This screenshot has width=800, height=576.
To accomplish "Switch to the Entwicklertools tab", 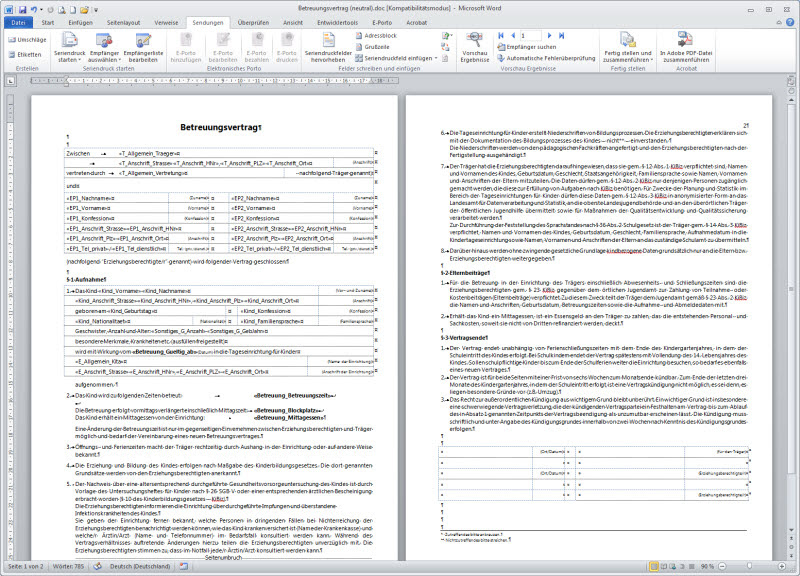I will (337, 22).
